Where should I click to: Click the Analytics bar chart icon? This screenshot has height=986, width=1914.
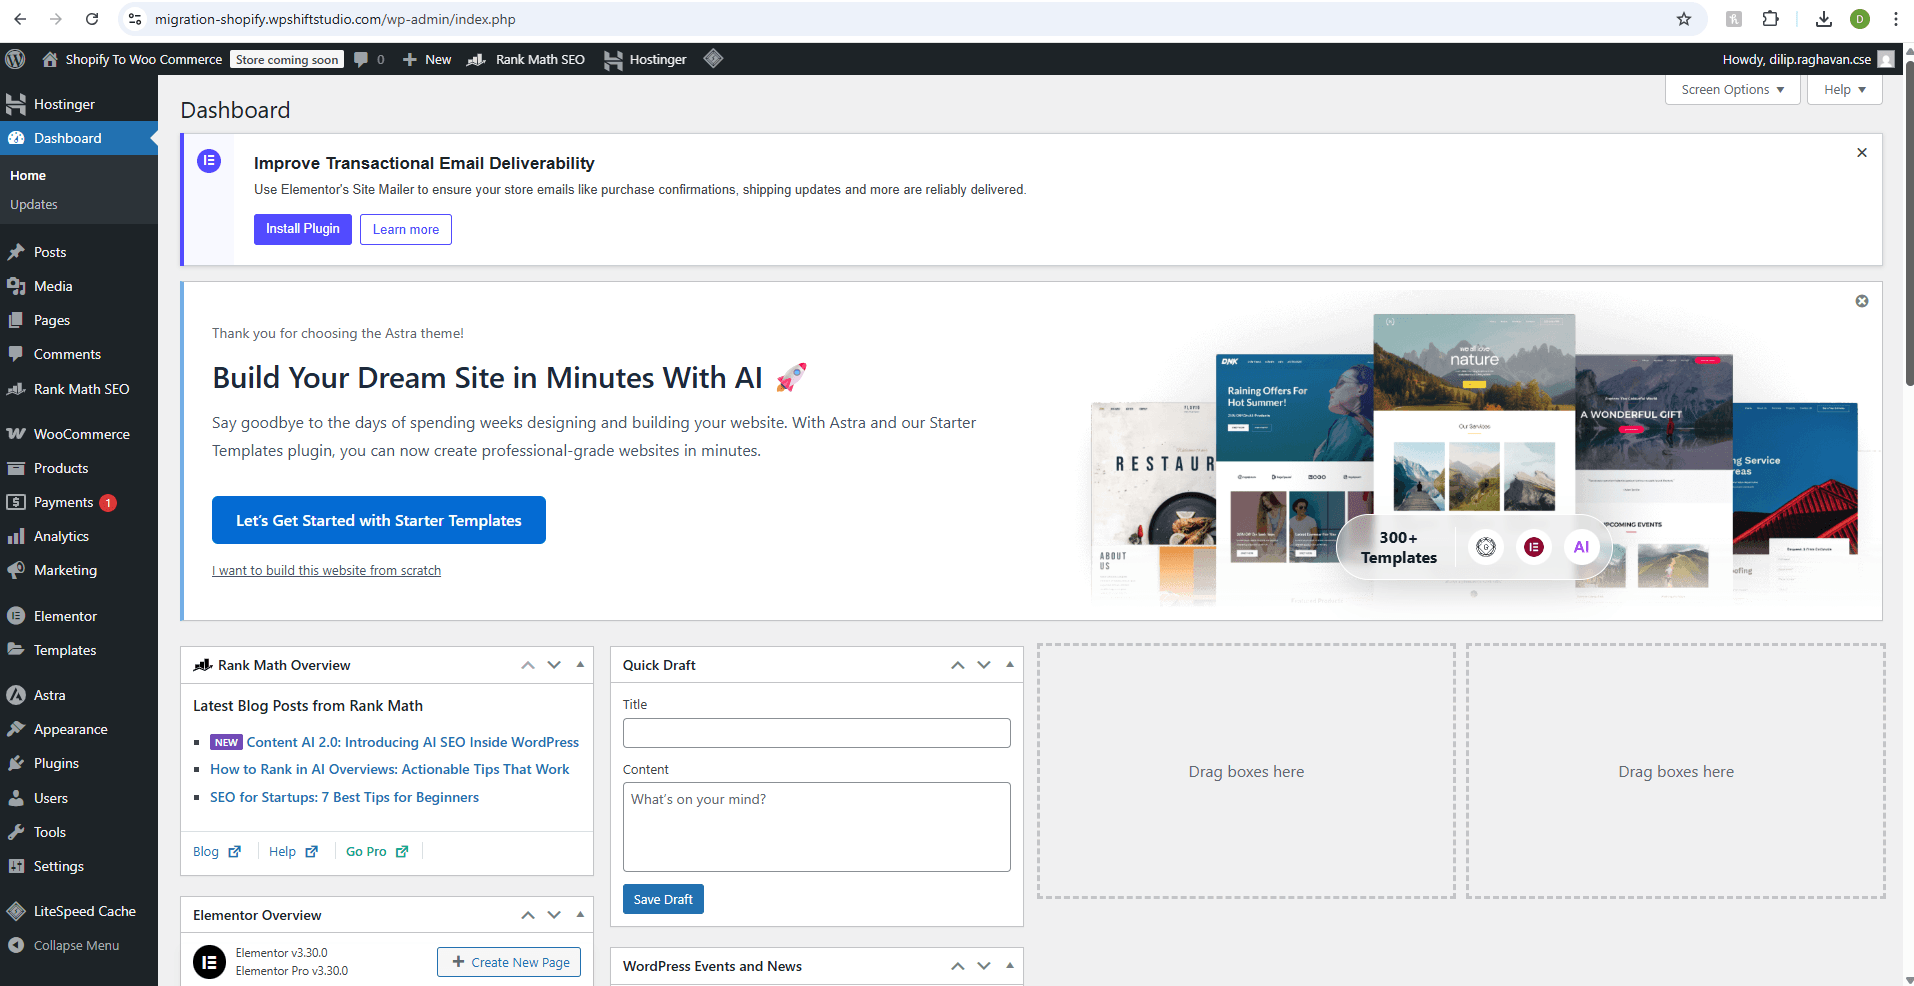(x=16, y=536)
